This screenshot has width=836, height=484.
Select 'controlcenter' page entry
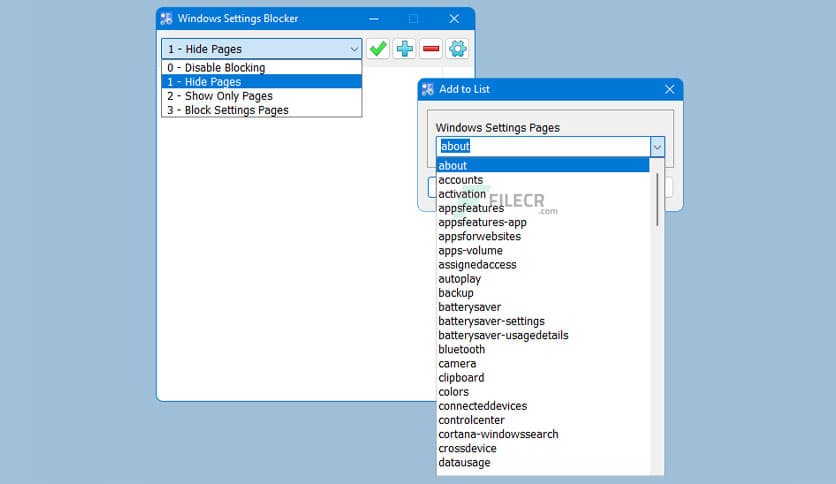click(543, 420)
